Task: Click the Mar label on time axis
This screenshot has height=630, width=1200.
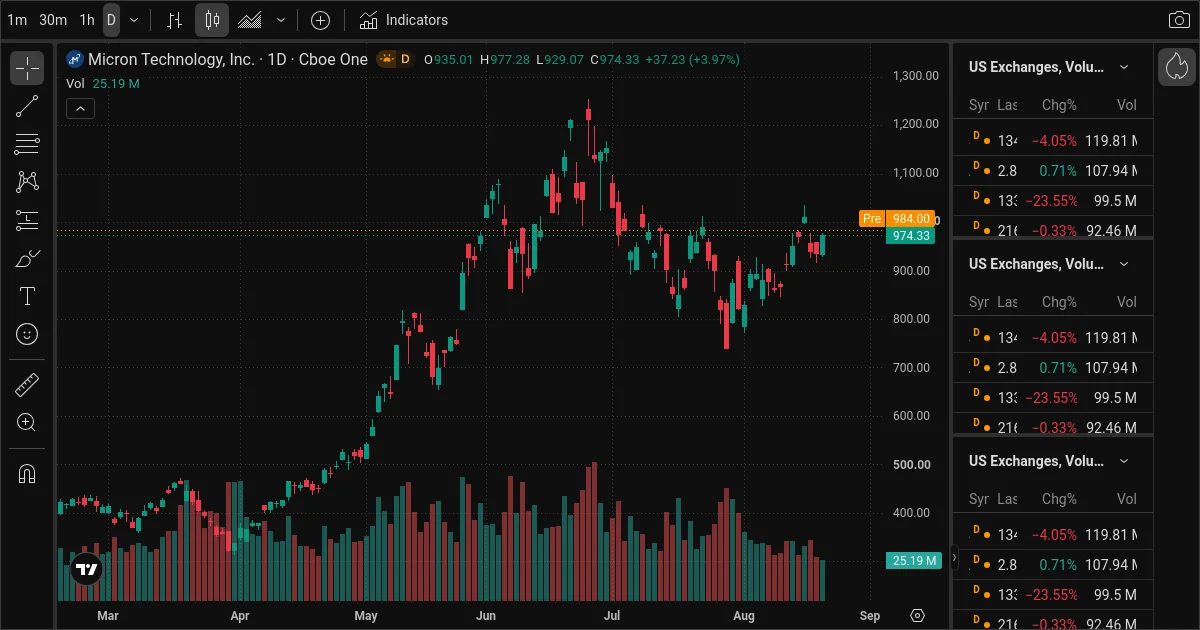Action: coord(107,616)
